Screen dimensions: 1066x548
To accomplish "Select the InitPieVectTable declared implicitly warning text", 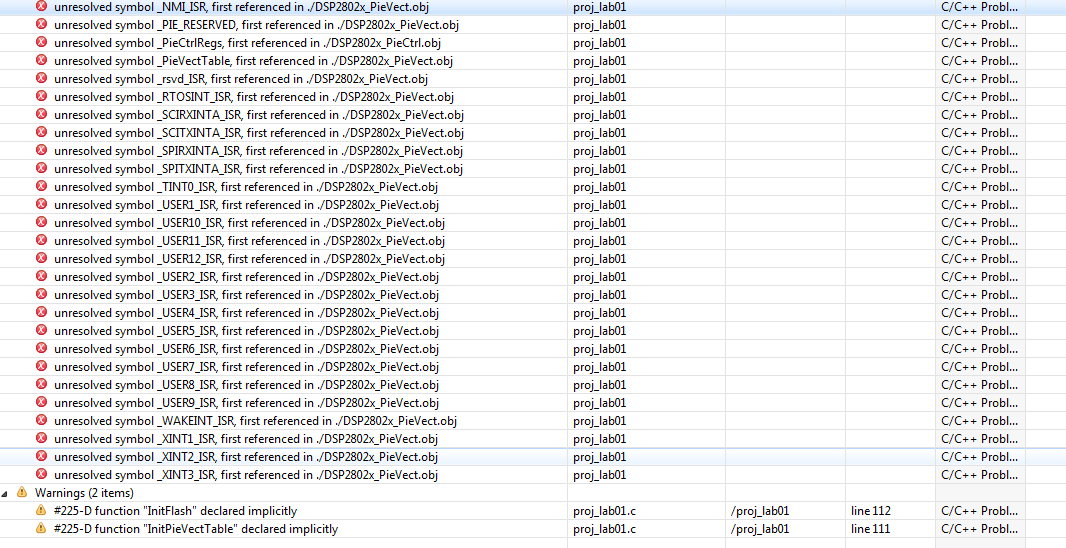I will tap(196, 529).
